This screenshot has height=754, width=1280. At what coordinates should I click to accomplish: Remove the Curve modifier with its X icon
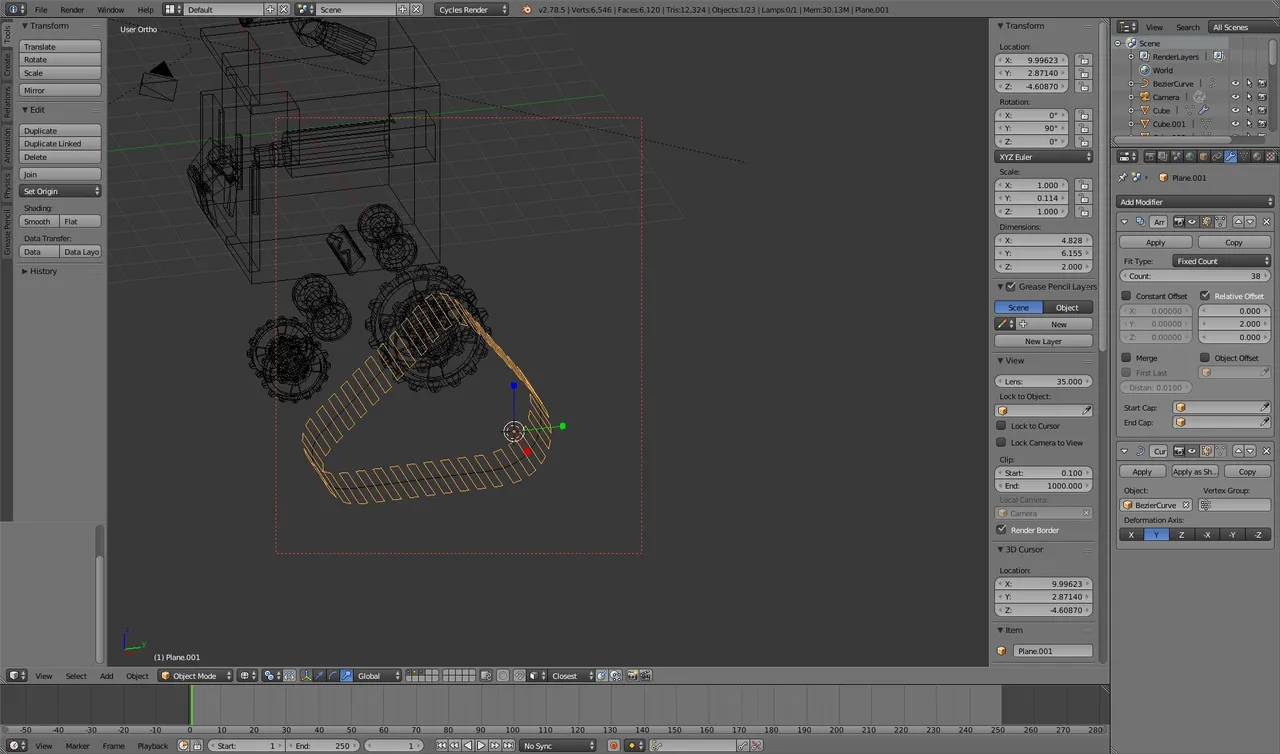tap(1266, 451)
